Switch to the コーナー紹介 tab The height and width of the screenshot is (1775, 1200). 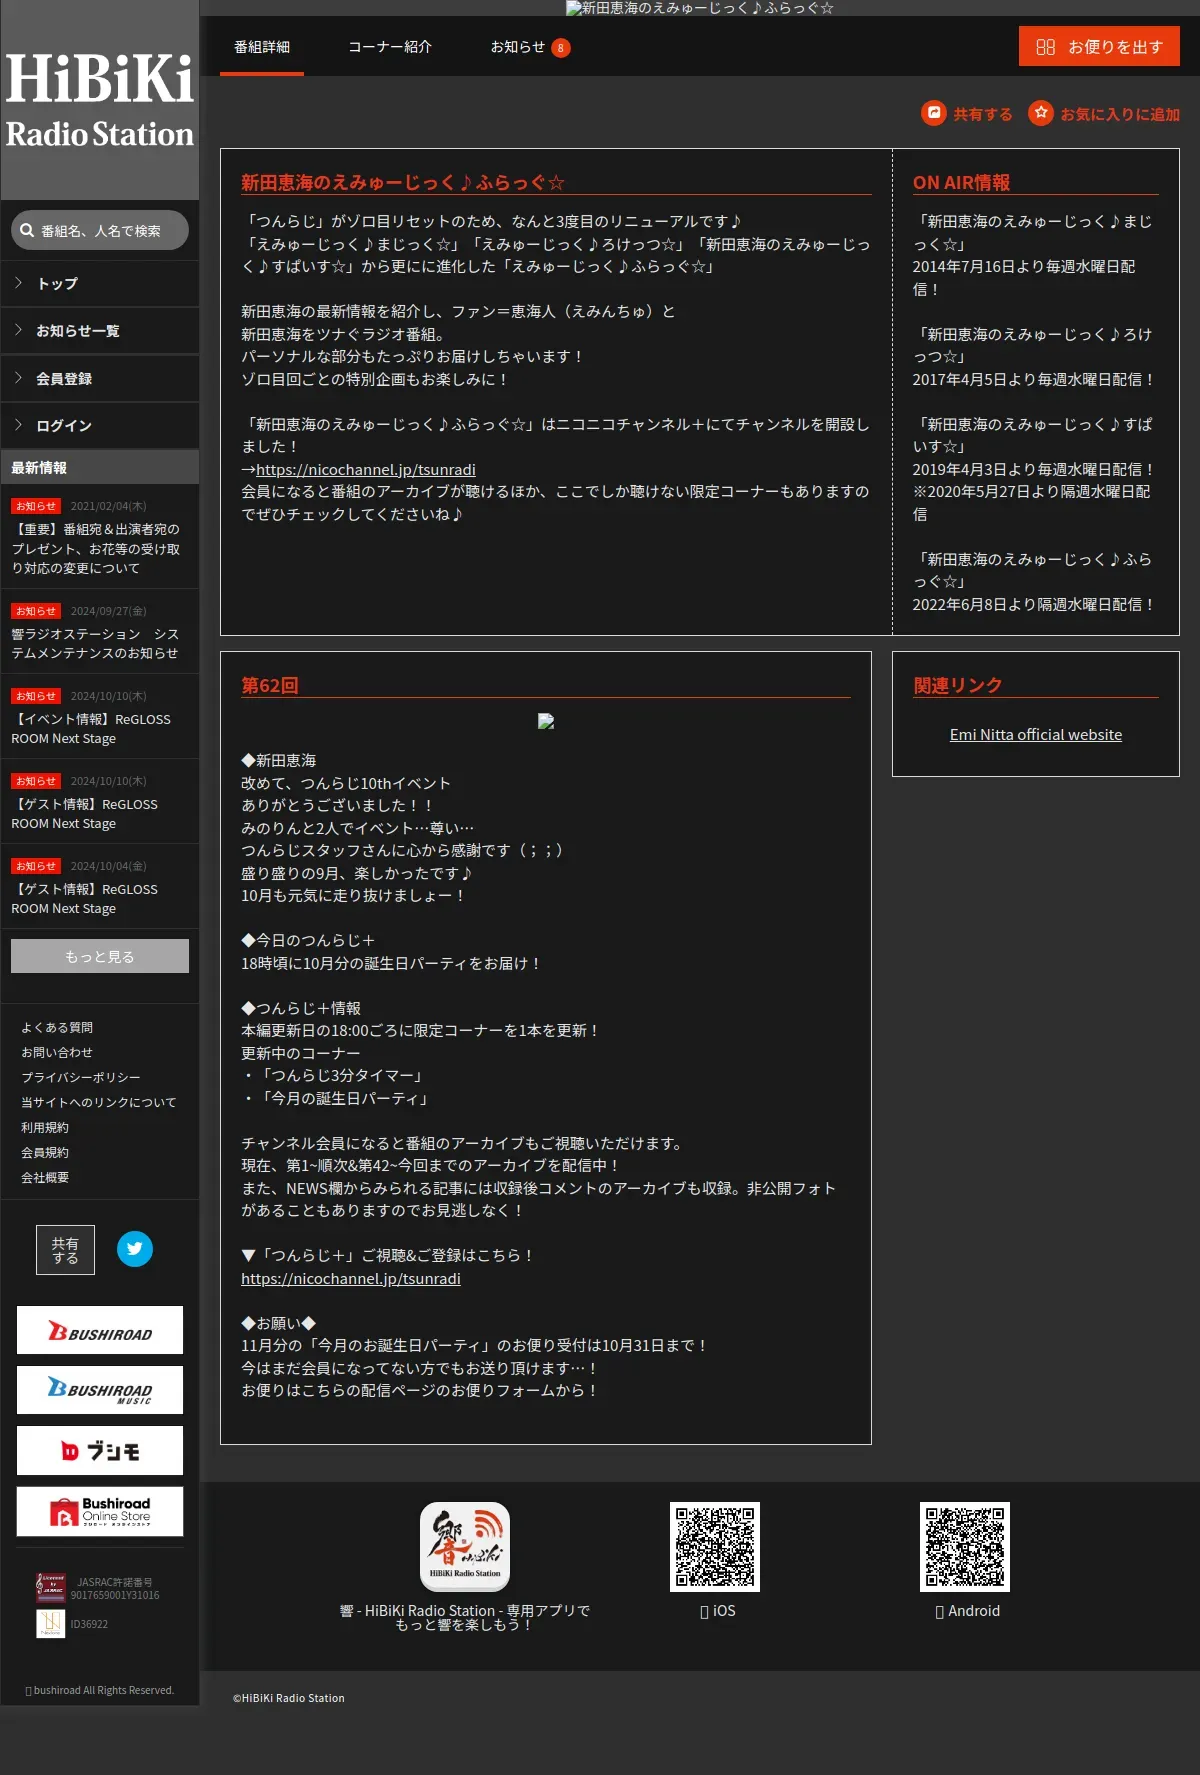(x=390, y=47)
